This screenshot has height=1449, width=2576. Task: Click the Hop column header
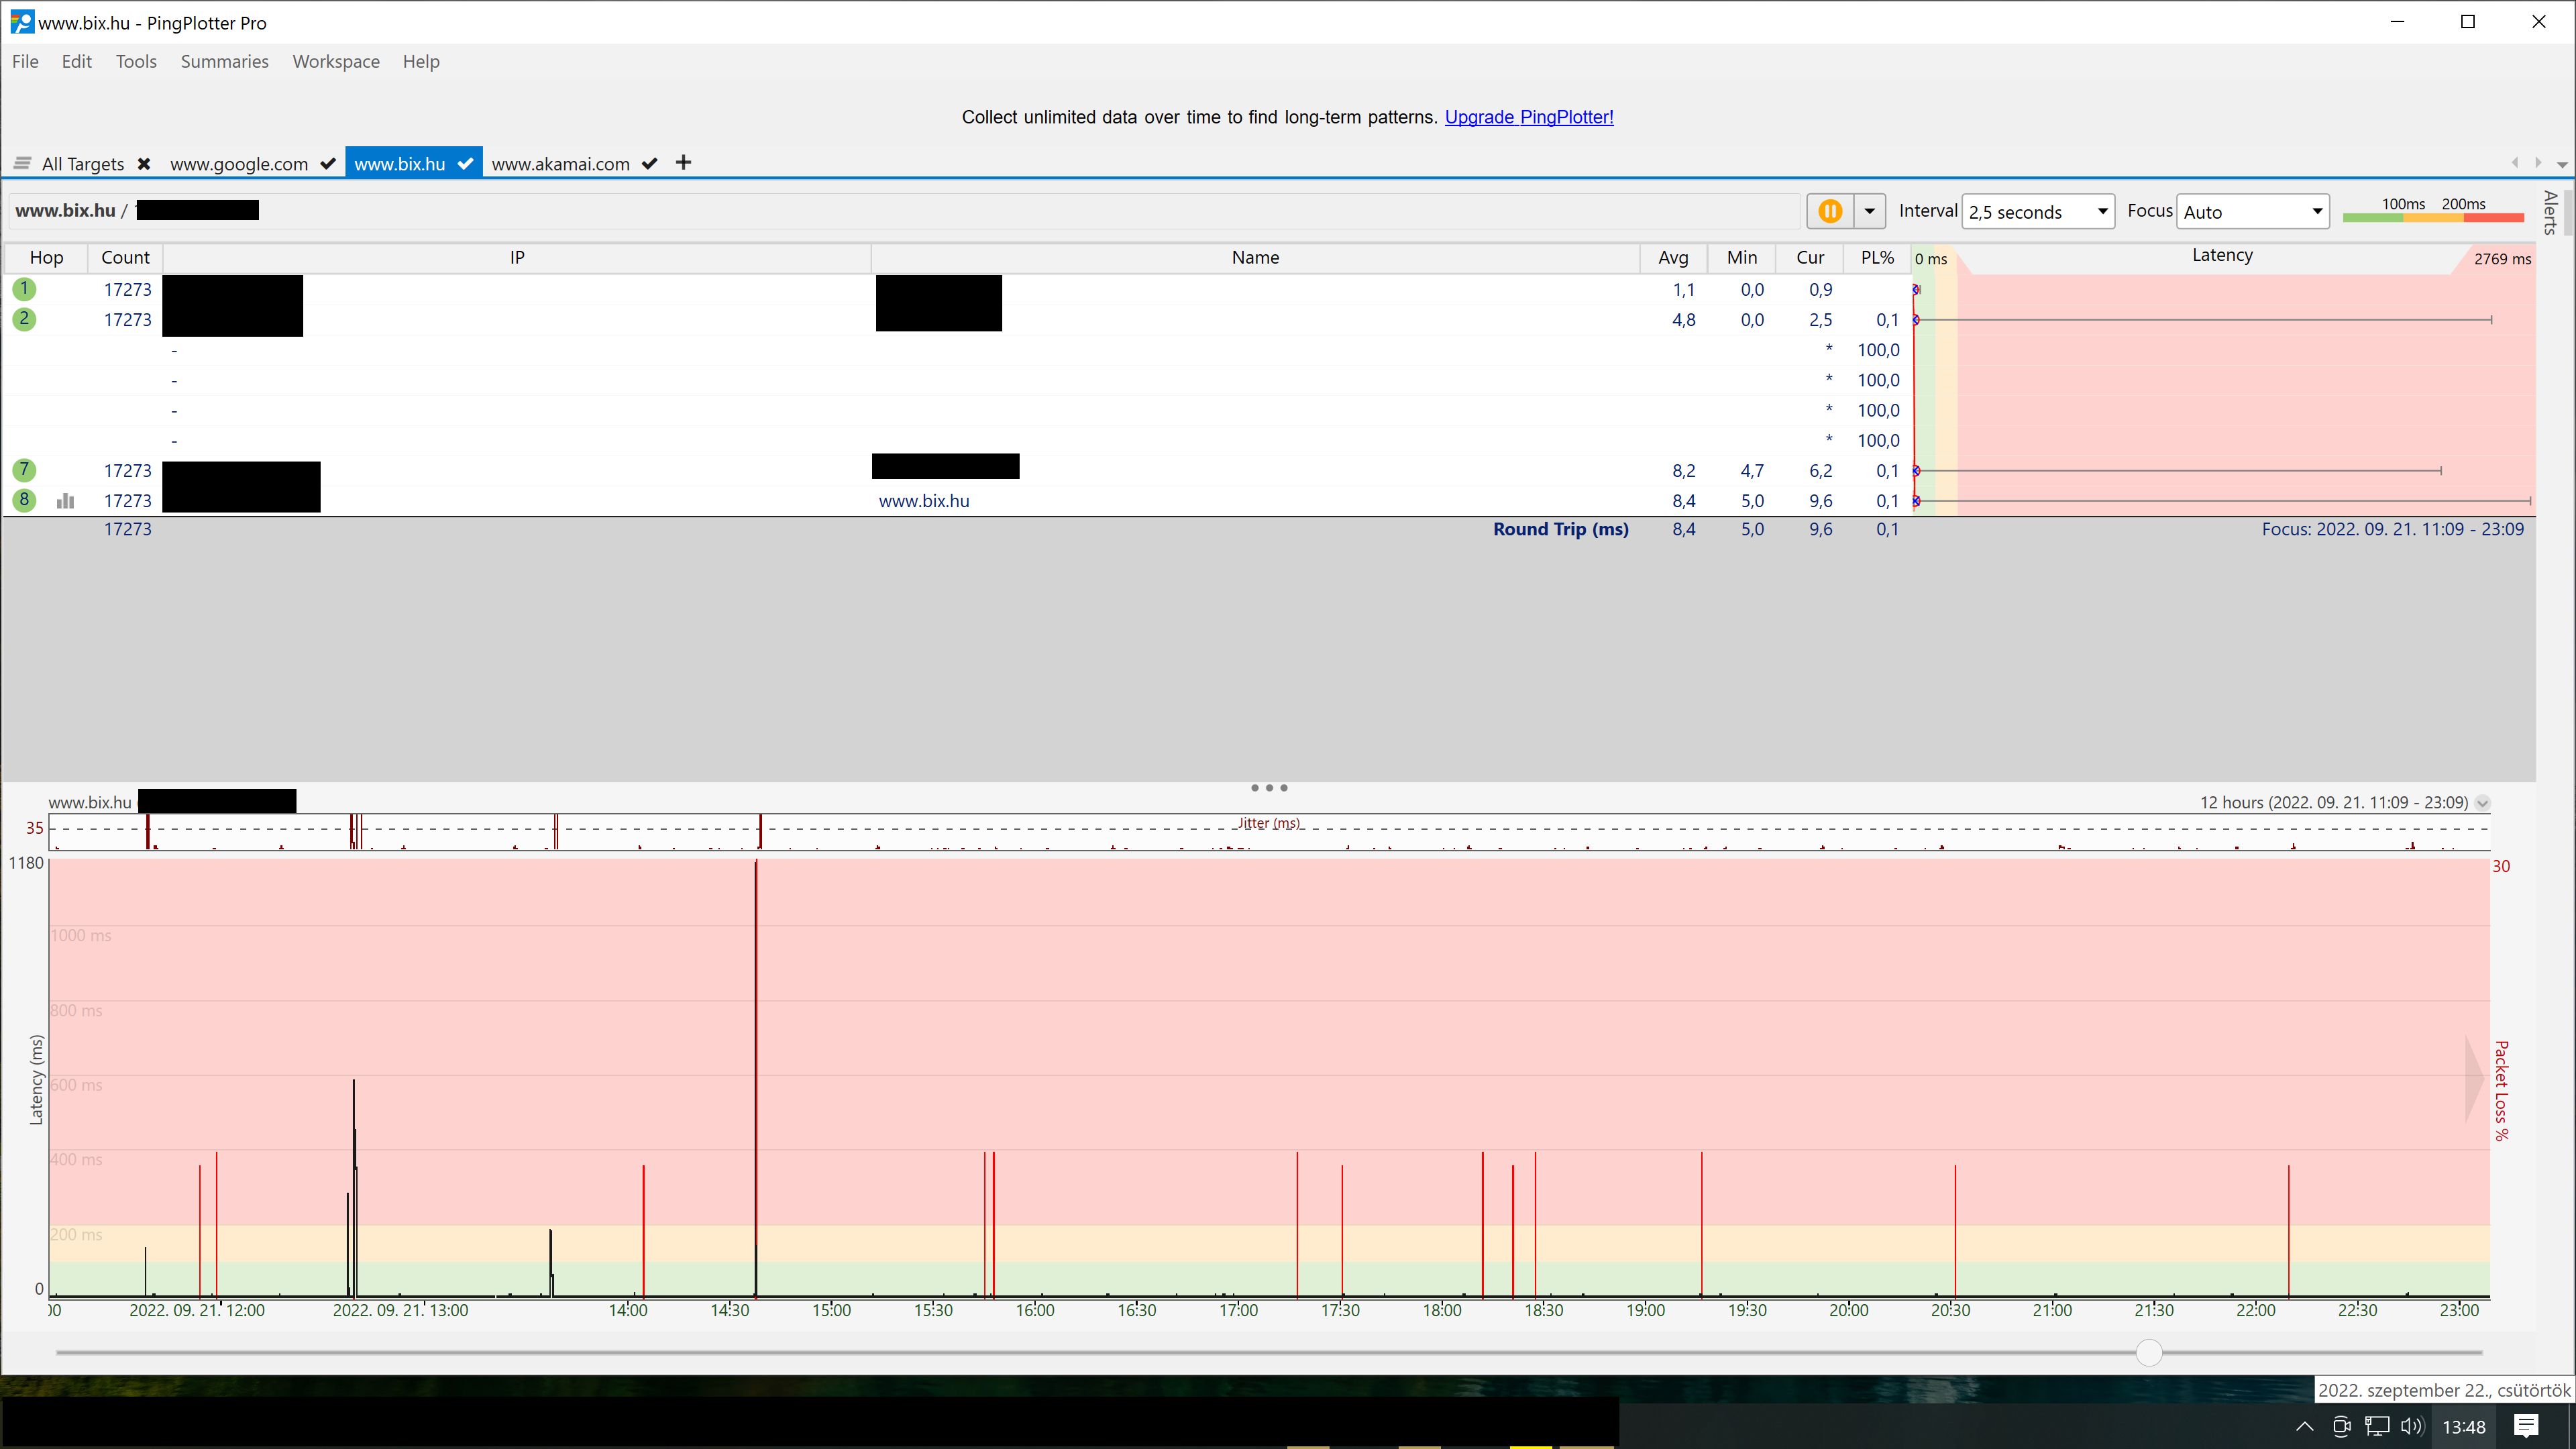(x=46, y=257)
